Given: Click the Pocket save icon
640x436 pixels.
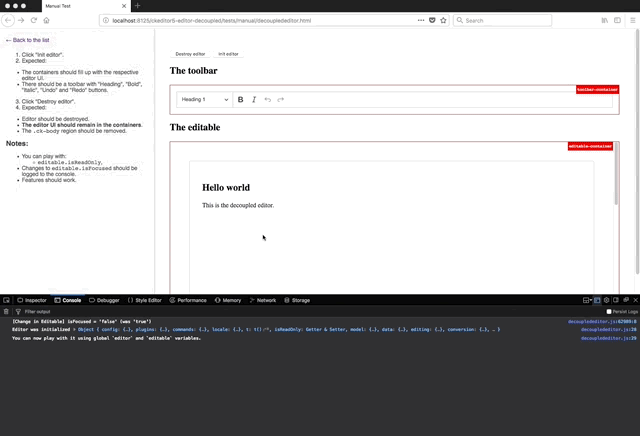Looking at the screenshot, I should [x=432, y=20].
